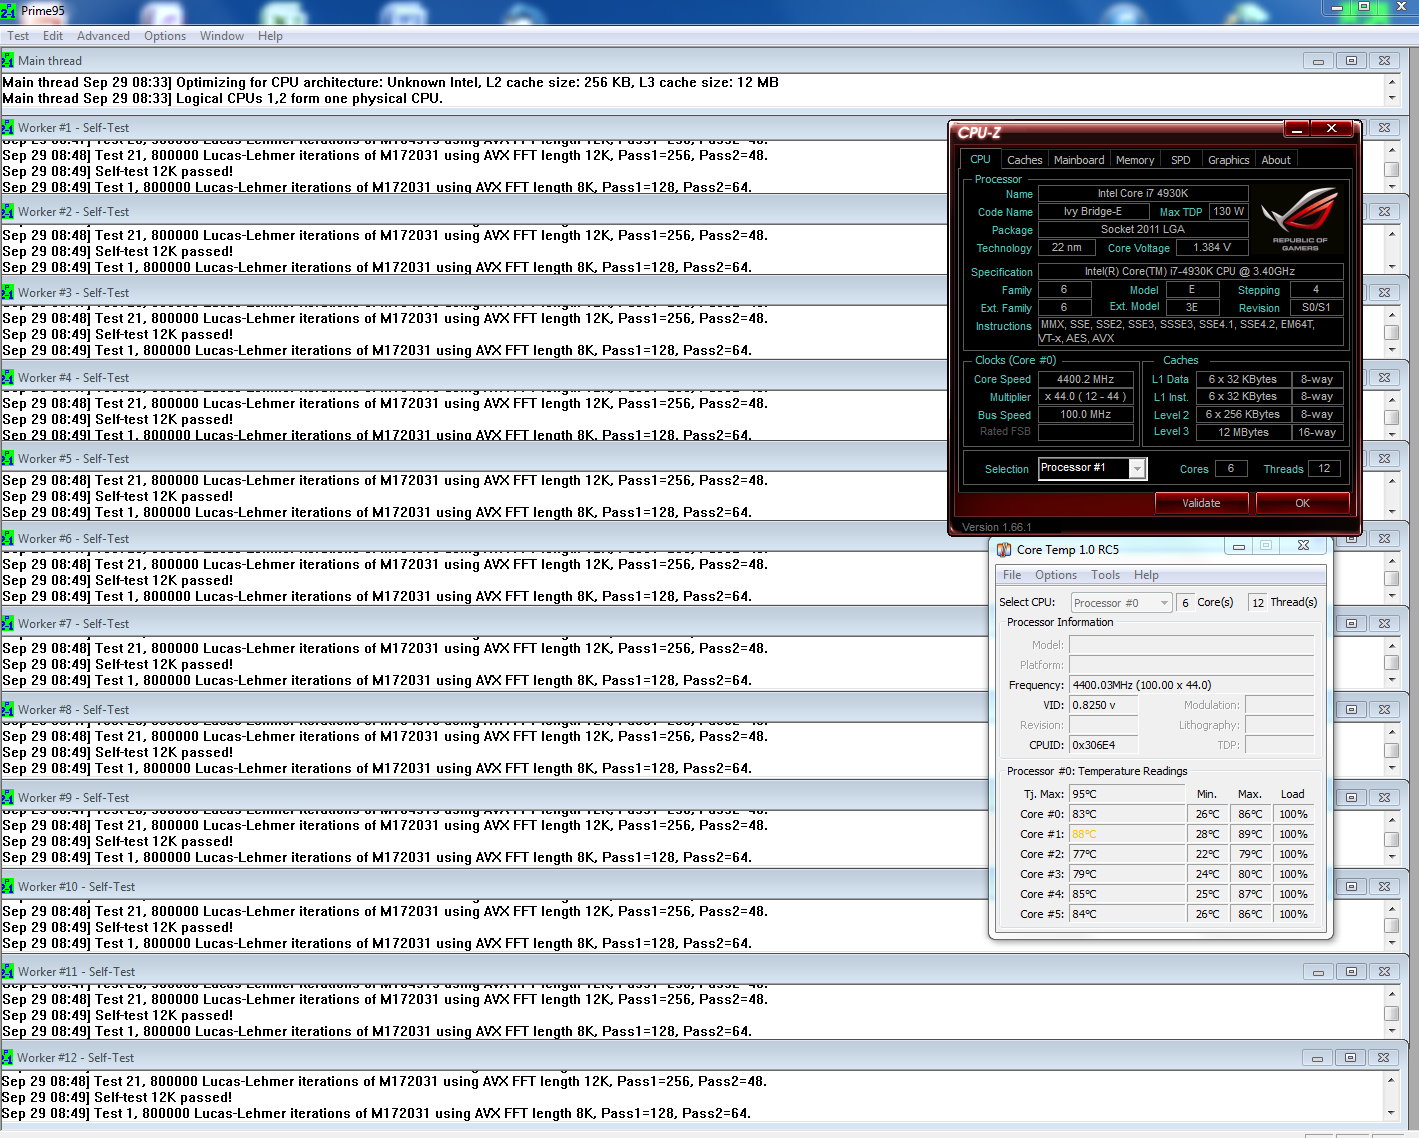Open the Tools menu in Core Temp
1419x1138 pixels.
click(x=1105, y=575)
